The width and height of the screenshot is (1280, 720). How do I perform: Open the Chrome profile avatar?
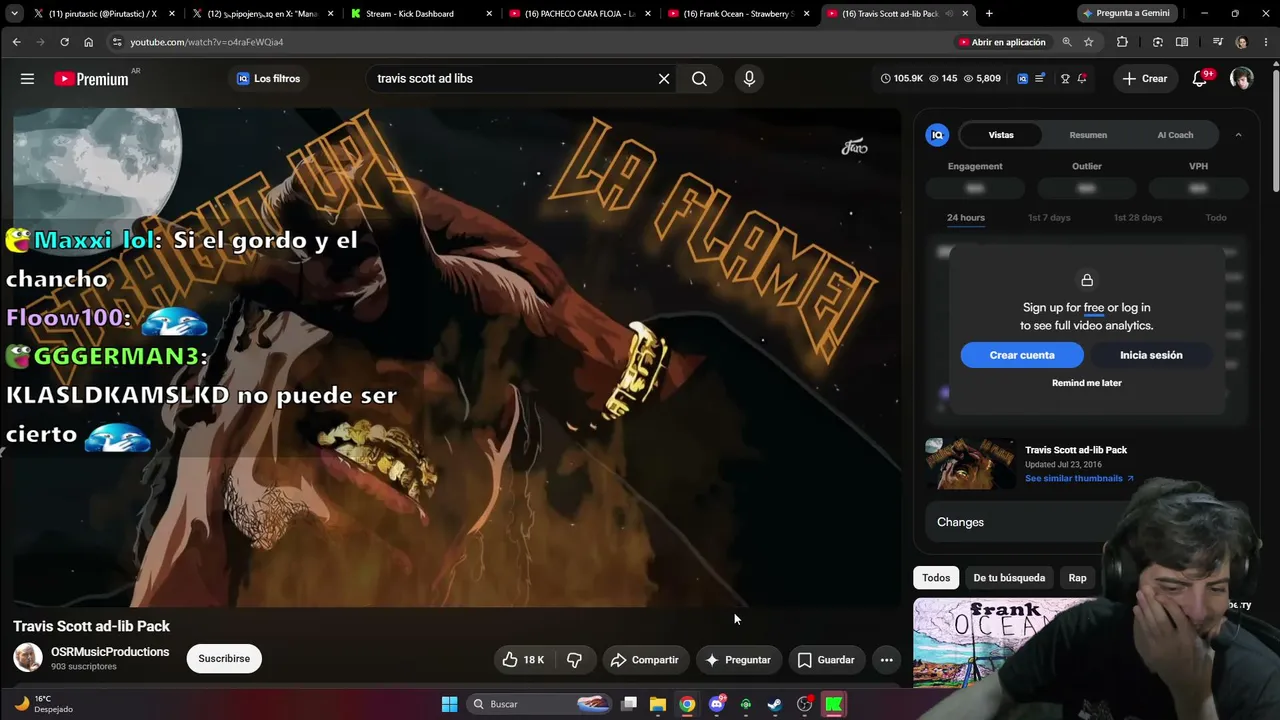1241,42
